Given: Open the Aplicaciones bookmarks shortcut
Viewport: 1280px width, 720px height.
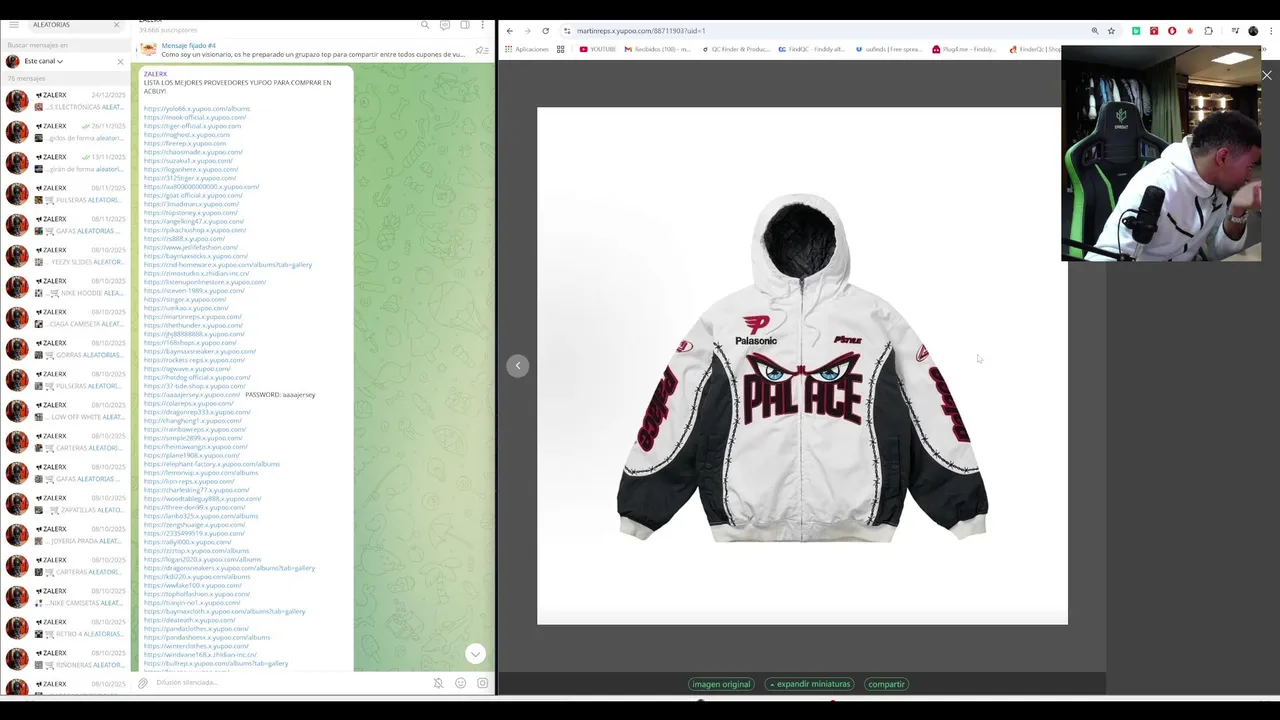Looking at the screenshot, I should pyautogui.click(x=527, y=49).
